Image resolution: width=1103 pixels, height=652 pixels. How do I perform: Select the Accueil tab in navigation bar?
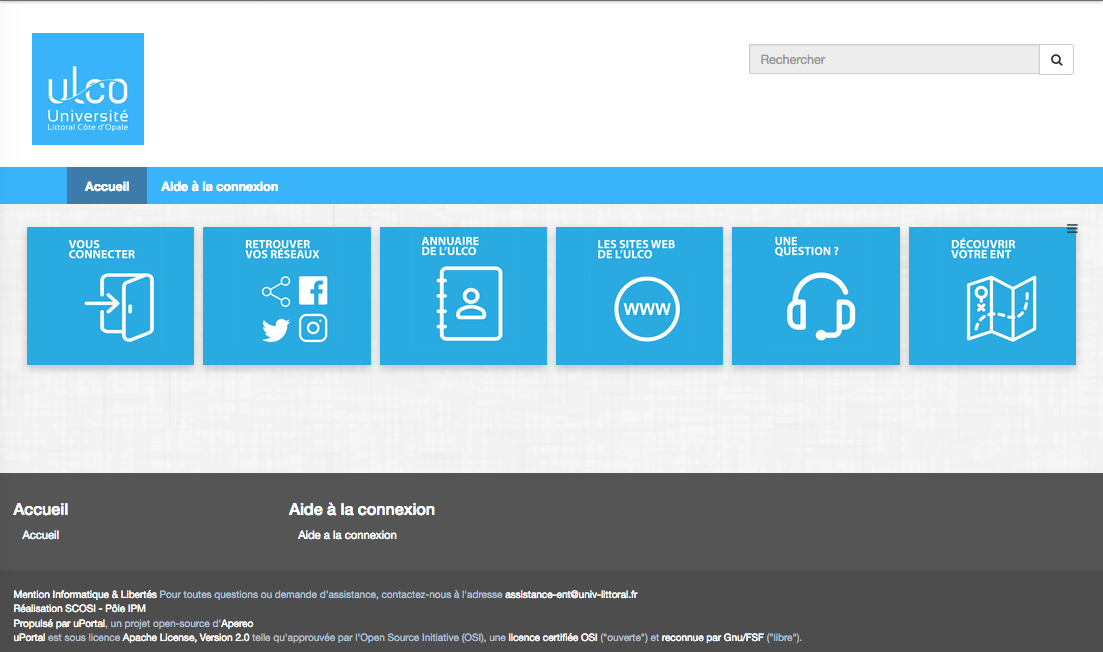point(107,187)
